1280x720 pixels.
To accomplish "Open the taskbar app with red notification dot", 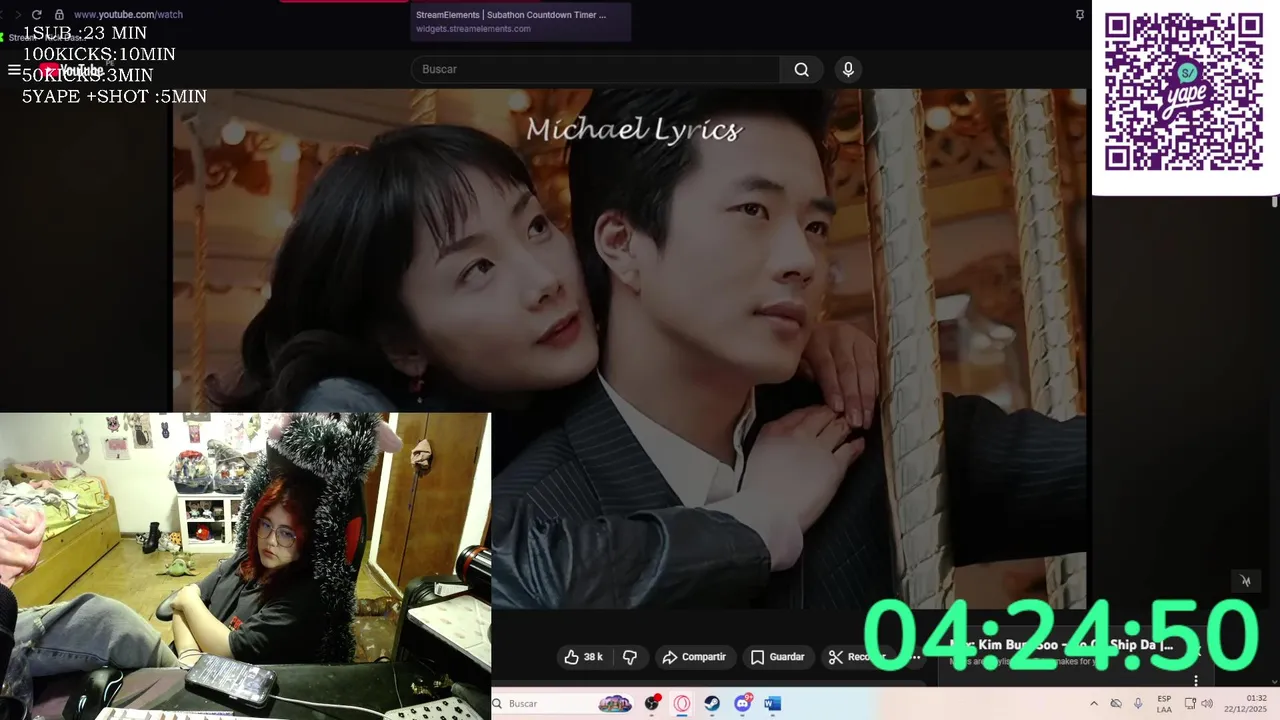I will pos(653,704).
